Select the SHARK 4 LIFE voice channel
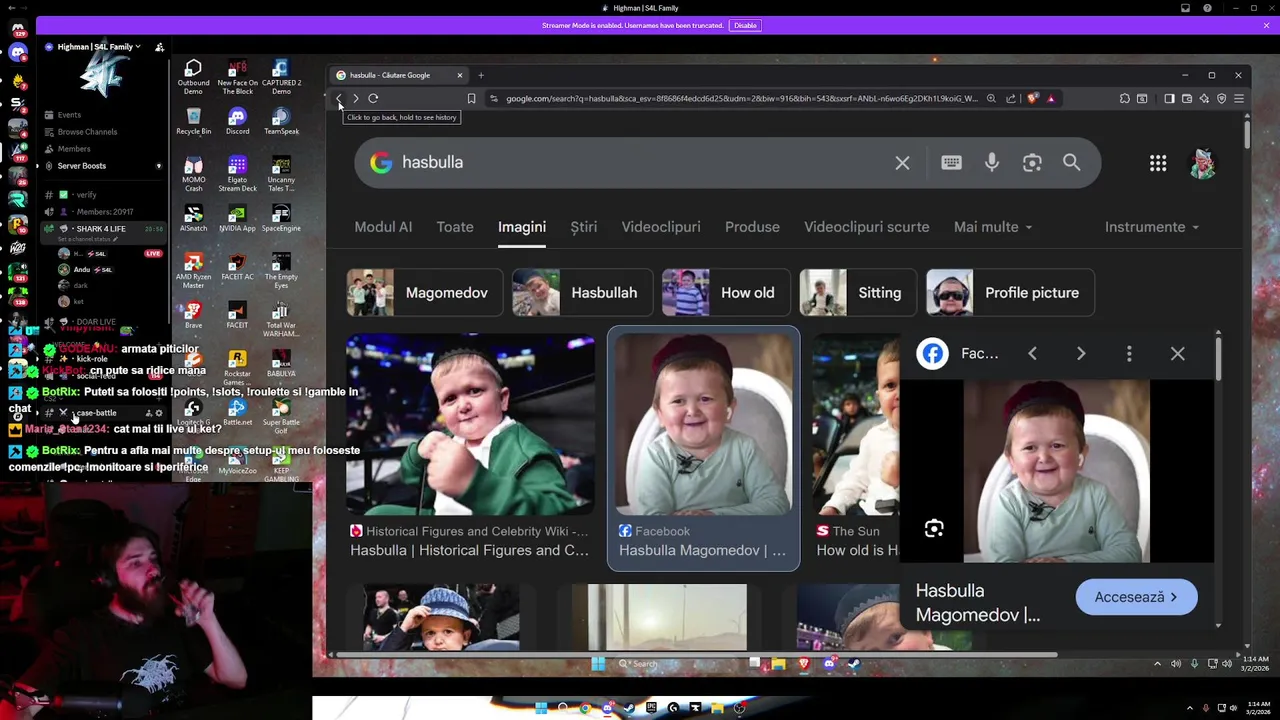 tap(100, 229)
